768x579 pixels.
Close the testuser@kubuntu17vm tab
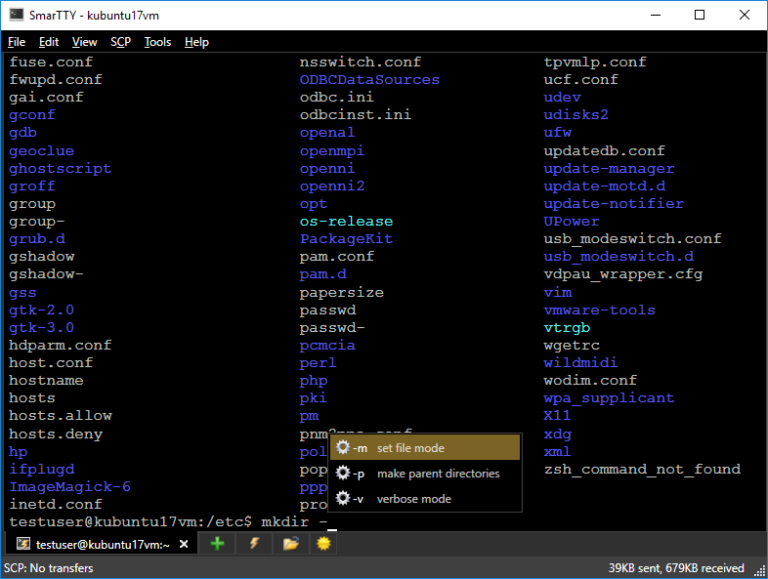(x=184, y=544)
